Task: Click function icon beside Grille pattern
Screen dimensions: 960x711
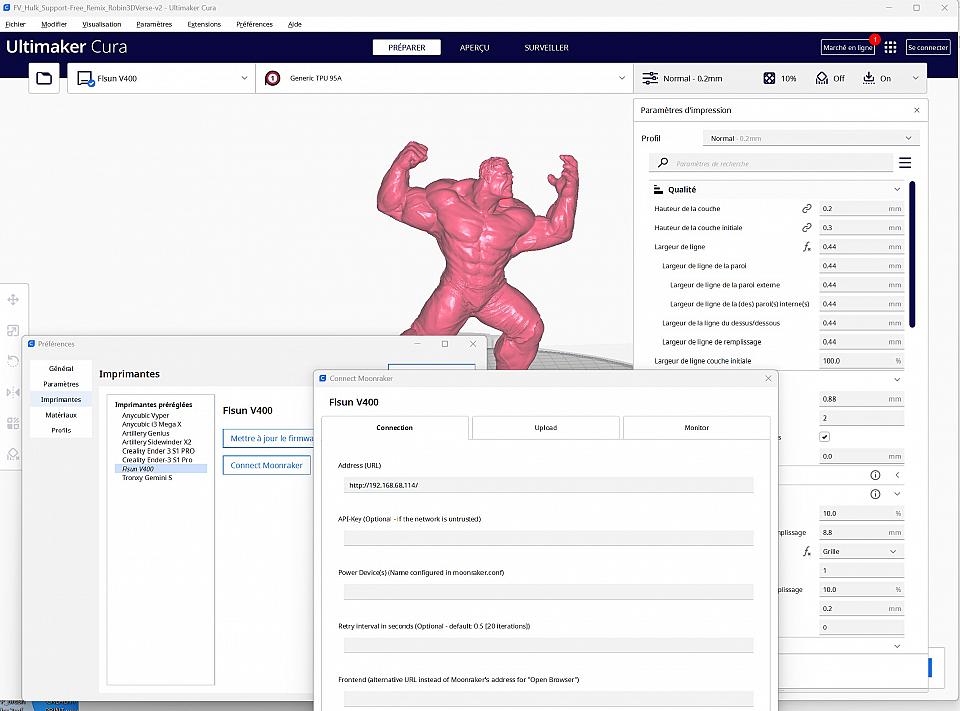Action: click(806, 552)
